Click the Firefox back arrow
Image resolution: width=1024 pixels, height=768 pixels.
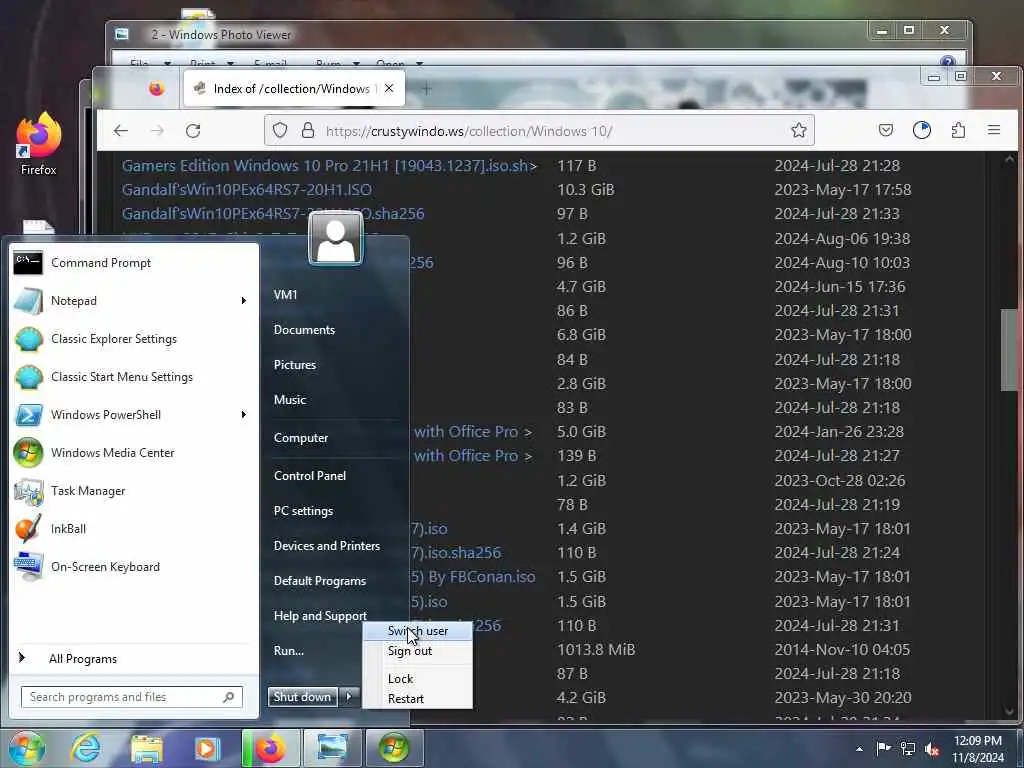click(121, 131)
